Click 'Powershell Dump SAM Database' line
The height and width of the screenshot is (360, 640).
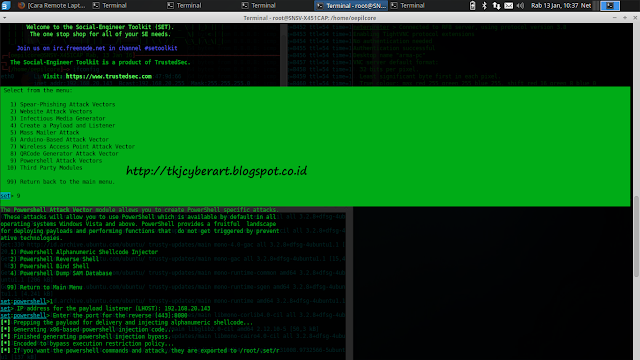pyautogui.click(x=61, y=273)
